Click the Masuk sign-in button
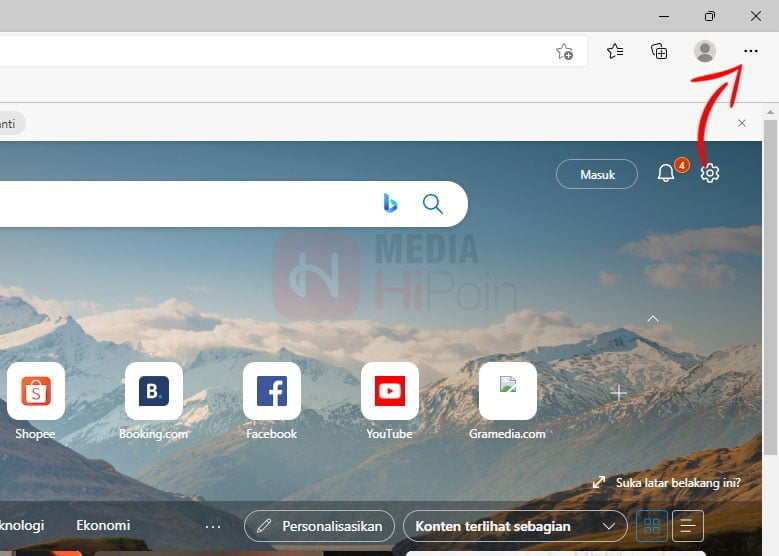Image resolution: width=779 pixels, height=556 pixels. pyautogui.click(x=597, y=174)
